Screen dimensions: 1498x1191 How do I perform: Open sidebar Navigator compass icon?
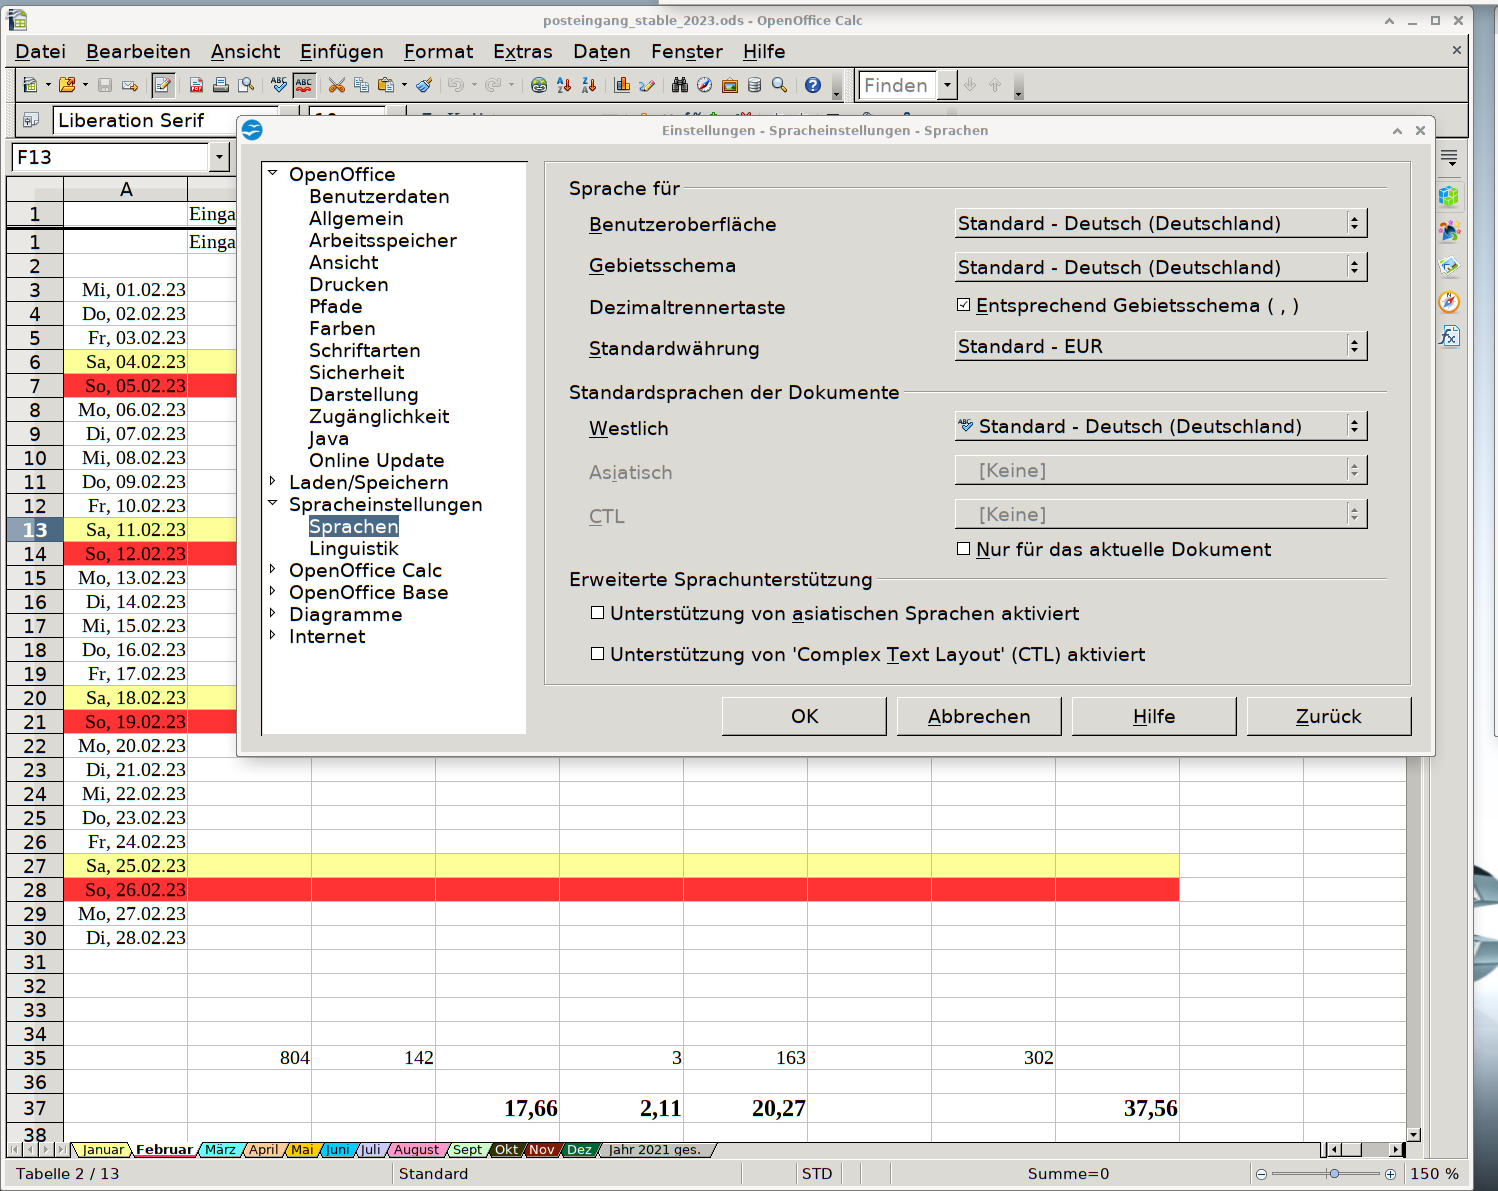point(1449,301)
